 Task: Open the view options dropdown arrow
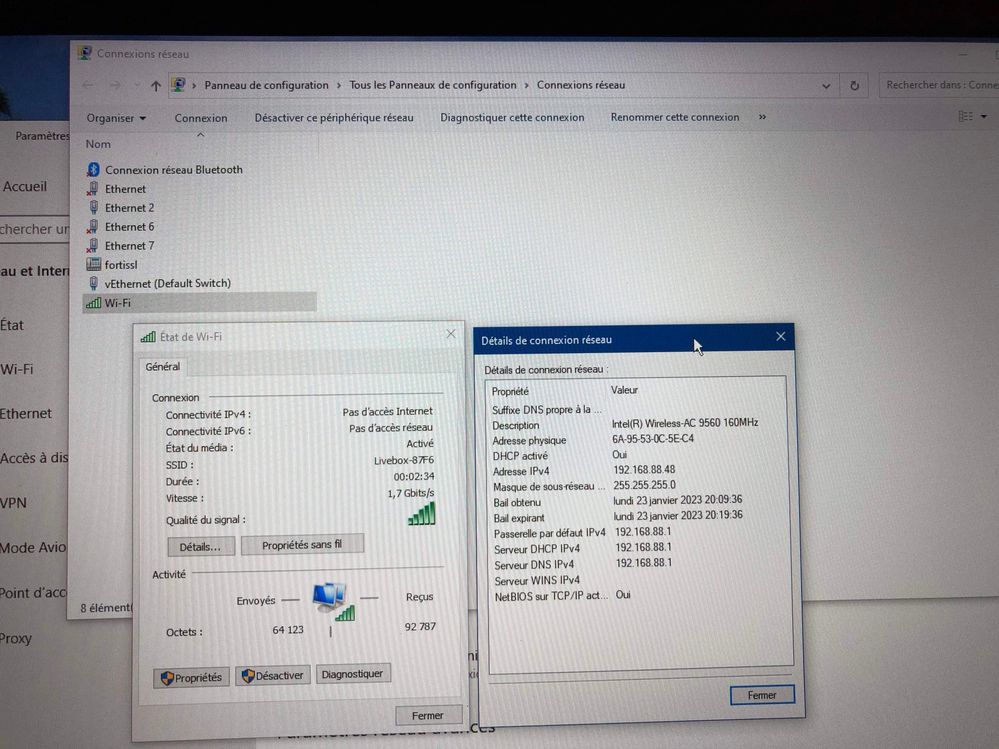[x=984, y=117]
